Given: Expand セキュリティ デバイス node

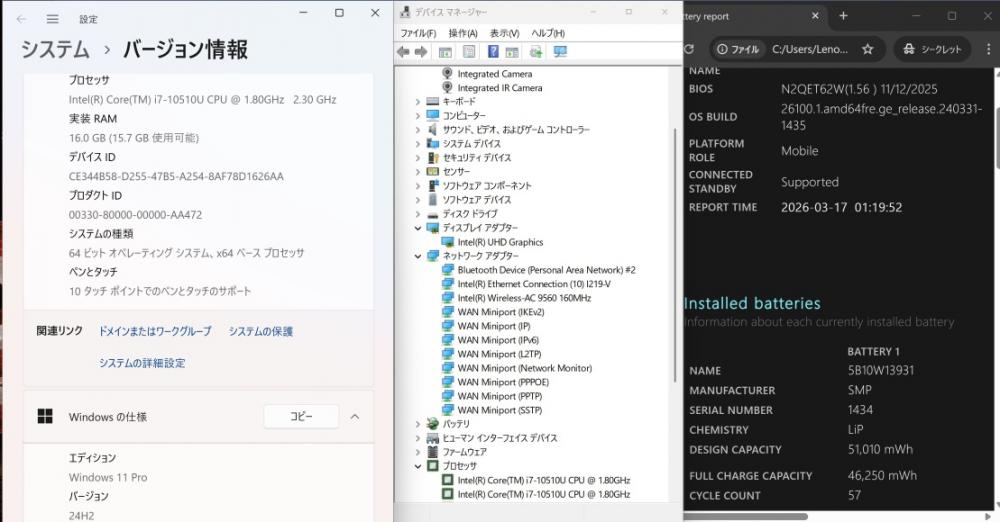Looking at the screenshot, I should point(418,158).
